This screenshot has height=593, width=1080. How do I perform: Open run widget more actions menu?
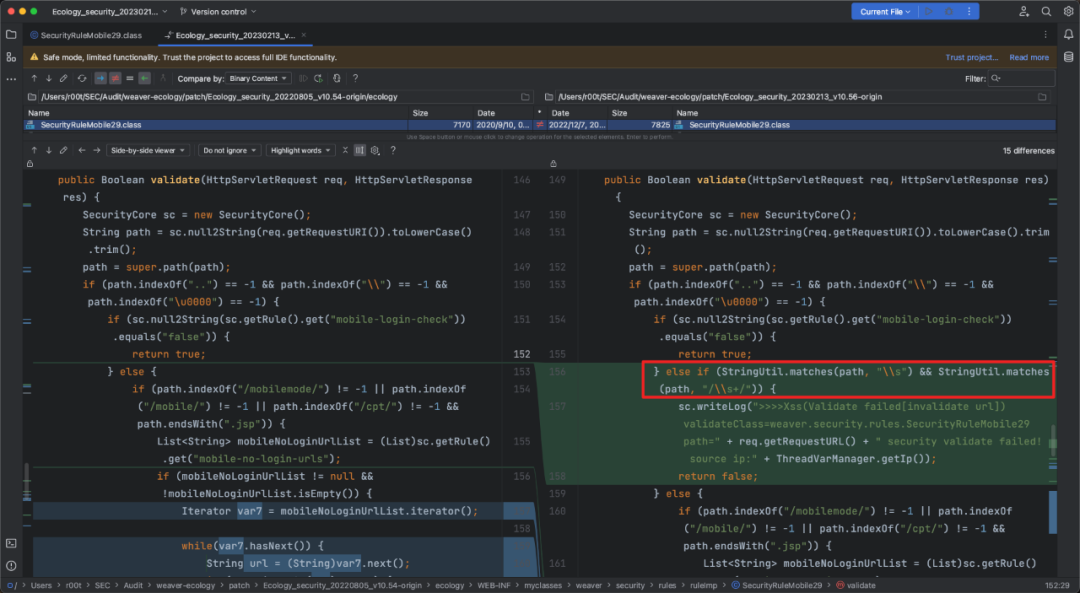pos(969,12)
